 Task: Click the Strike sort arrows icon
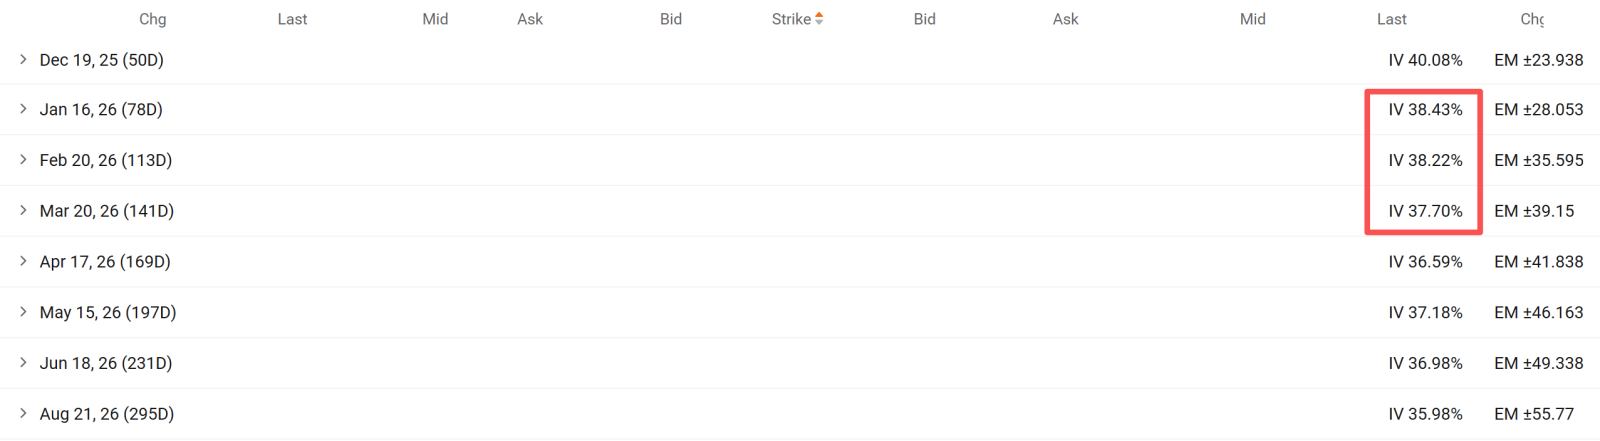(819, 18)
